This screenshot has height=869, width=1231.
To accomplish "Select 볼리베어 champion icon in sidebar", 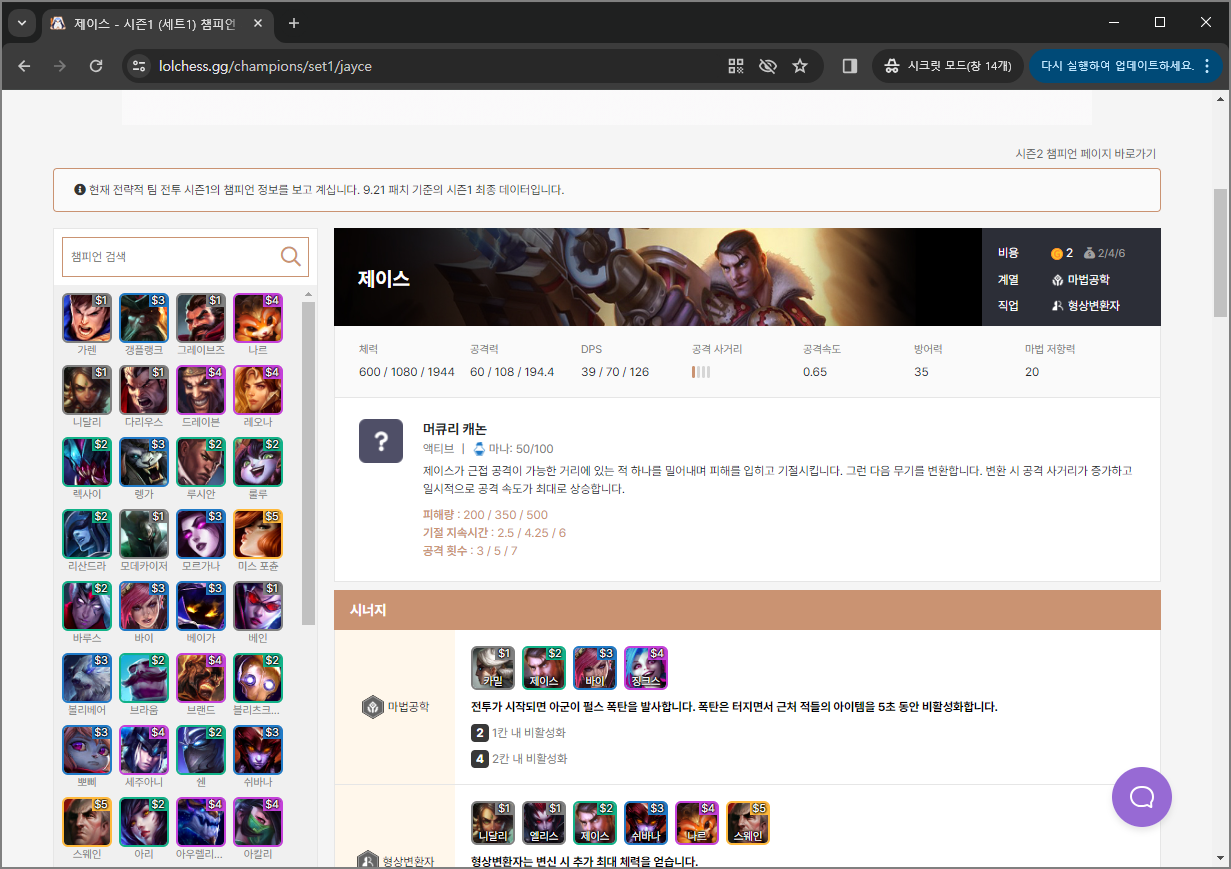I will pyautogui.click(x=87, y=678).
